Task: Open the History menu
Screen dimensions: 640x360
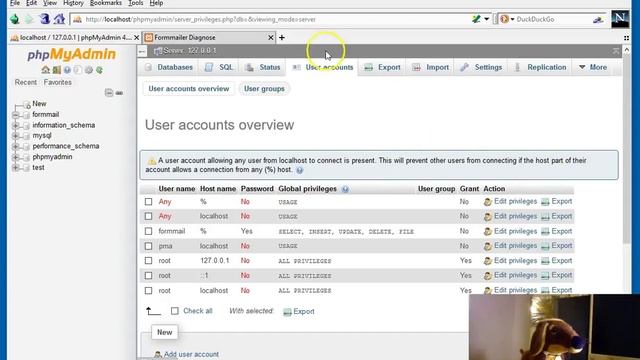Action: point(73,3)
